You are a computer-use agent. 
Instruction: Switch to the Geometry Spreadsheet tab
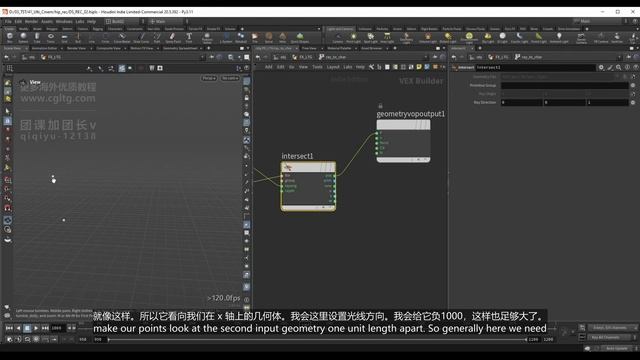point(180,48)
